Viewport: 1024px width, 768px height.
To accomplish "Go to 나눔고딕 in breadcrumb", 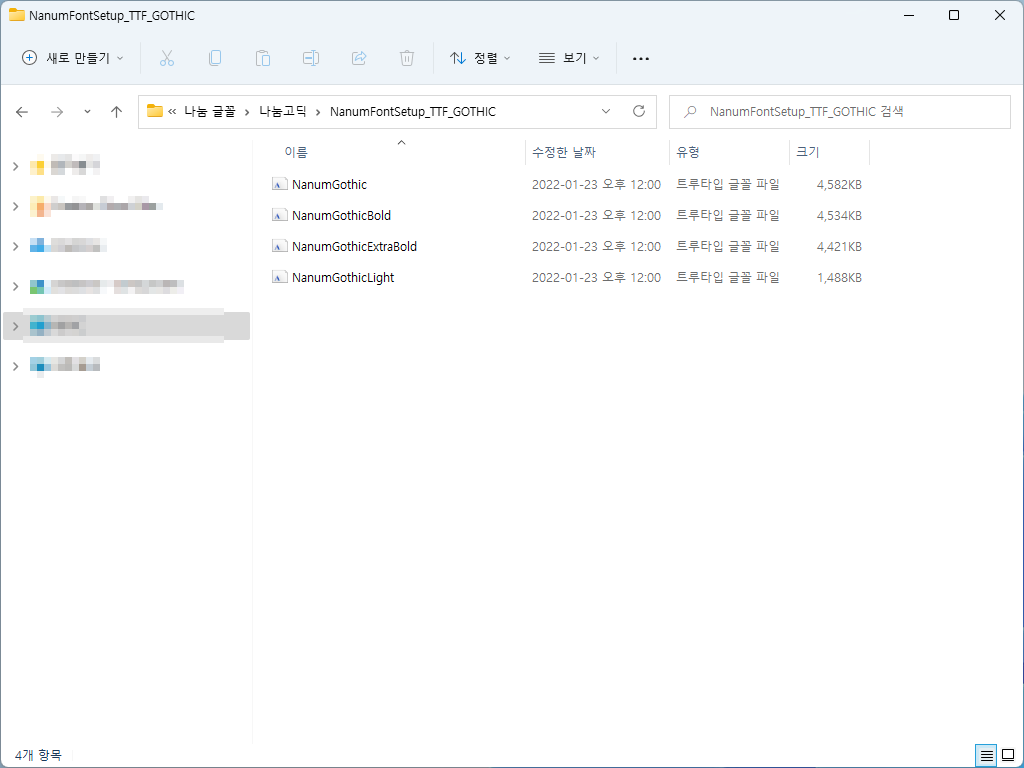I will pos(283,112).
